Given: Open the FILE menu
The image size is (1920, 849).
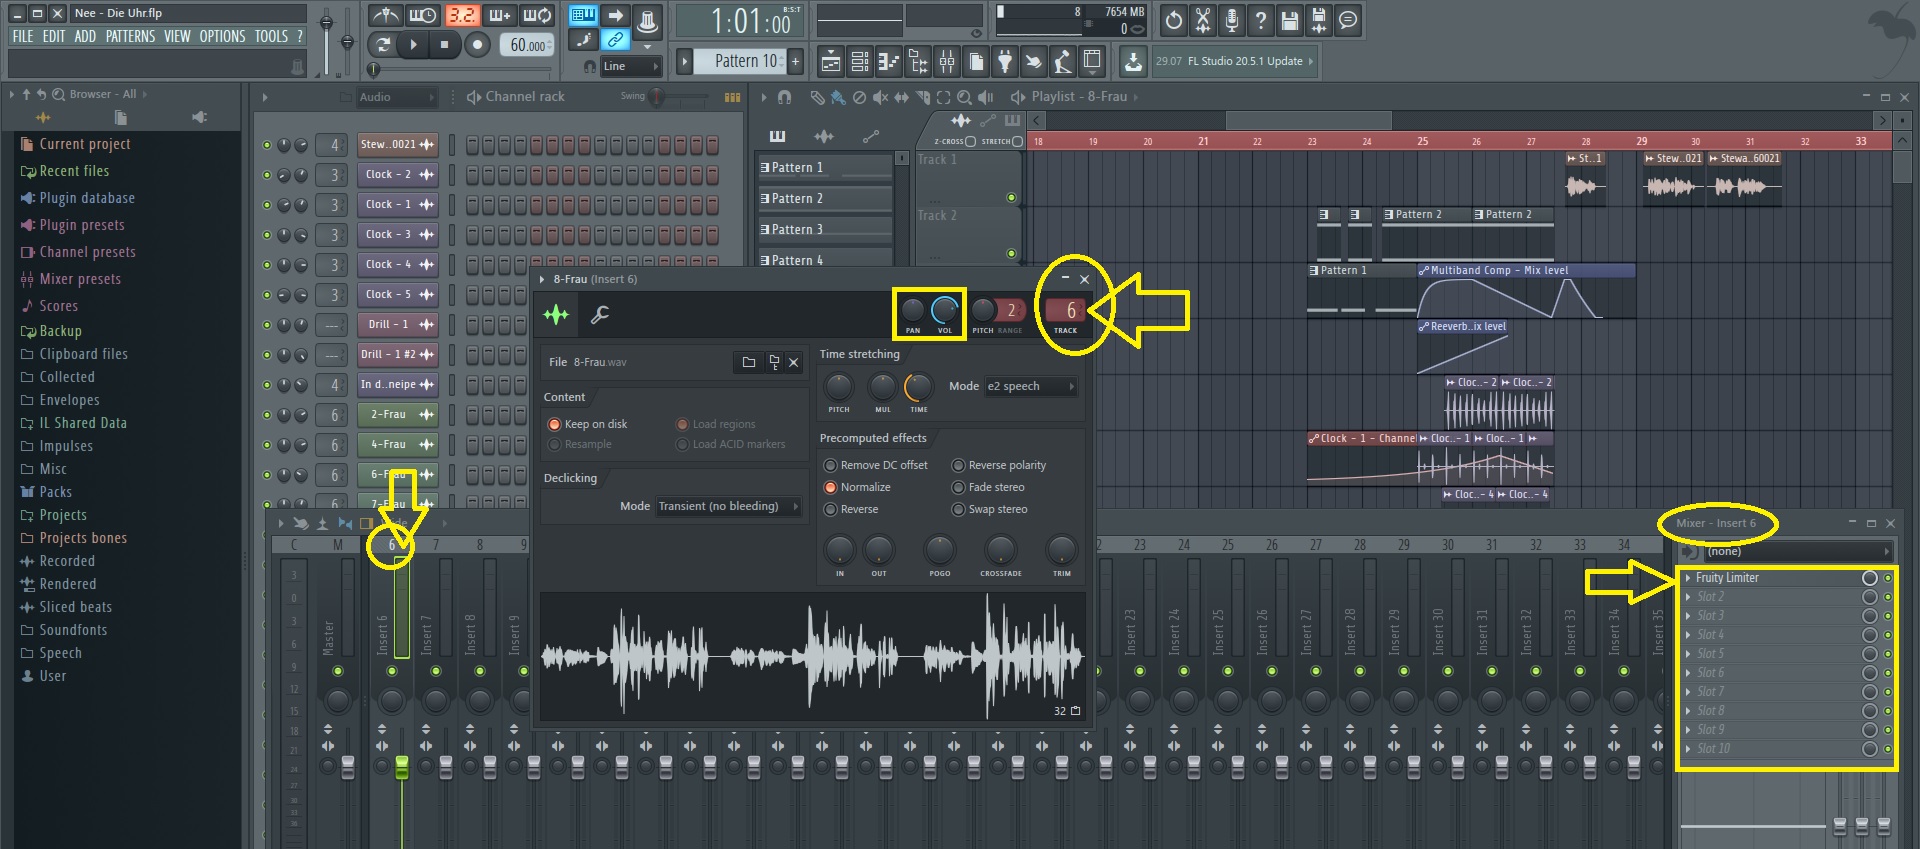Looking at the screenshot, I should click(x=22, y=36).
